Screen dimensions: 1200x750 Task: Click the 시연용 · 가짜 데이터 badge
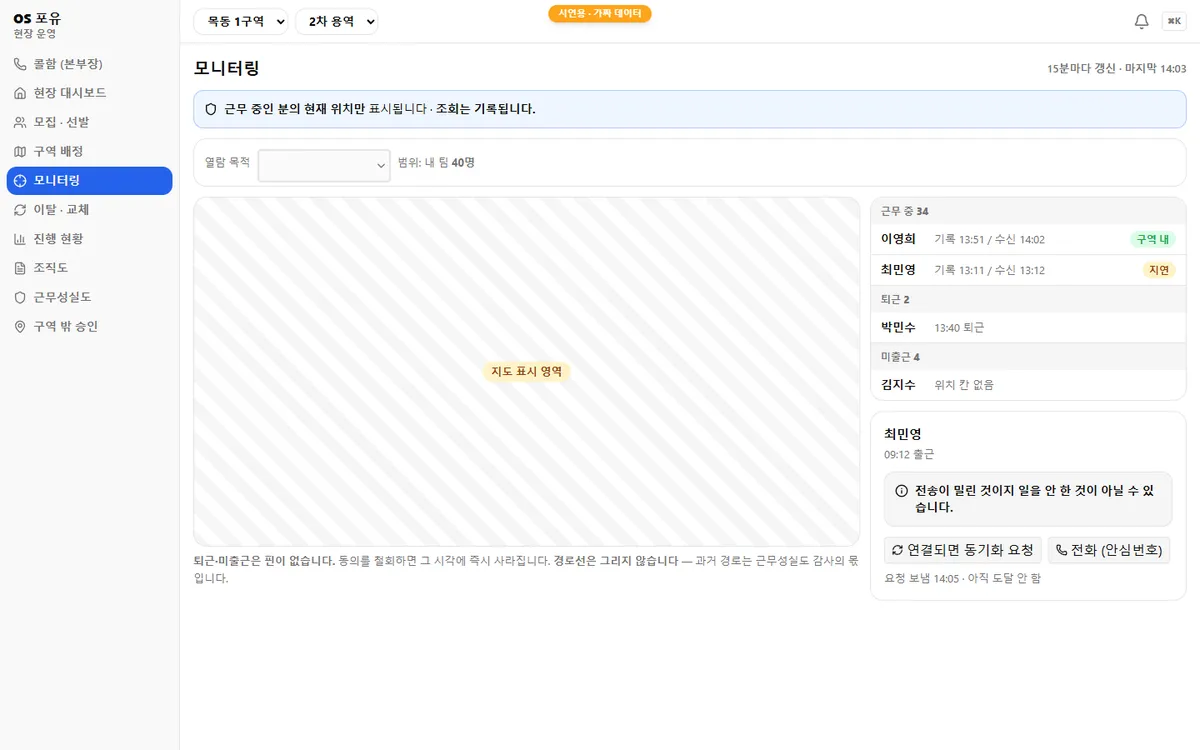click(600, 13)
